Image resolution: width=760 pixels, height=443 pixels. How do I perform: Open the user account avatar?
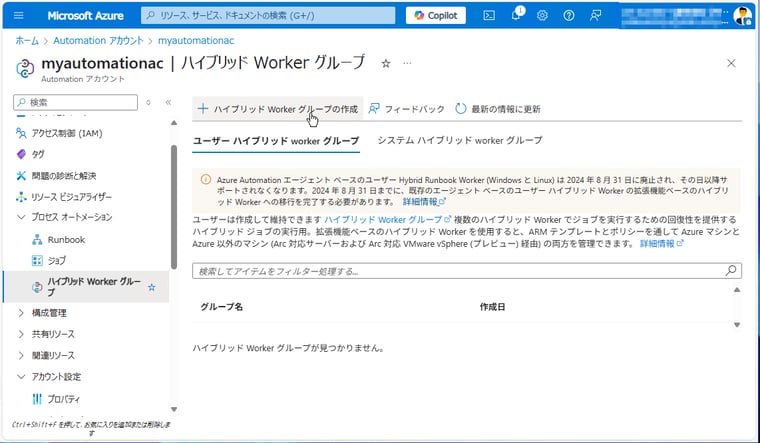[x=742, y=16]
